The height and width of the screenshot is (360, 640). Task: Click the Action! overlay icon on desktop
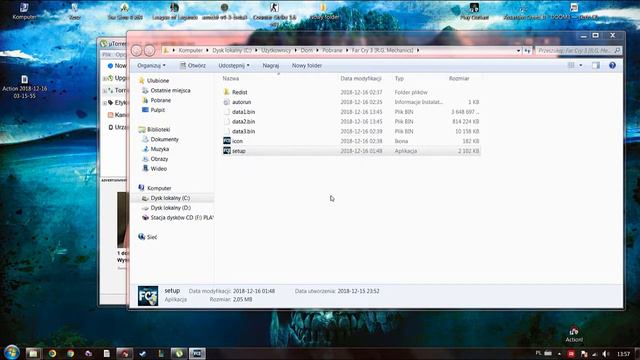[x=574, y=335]
